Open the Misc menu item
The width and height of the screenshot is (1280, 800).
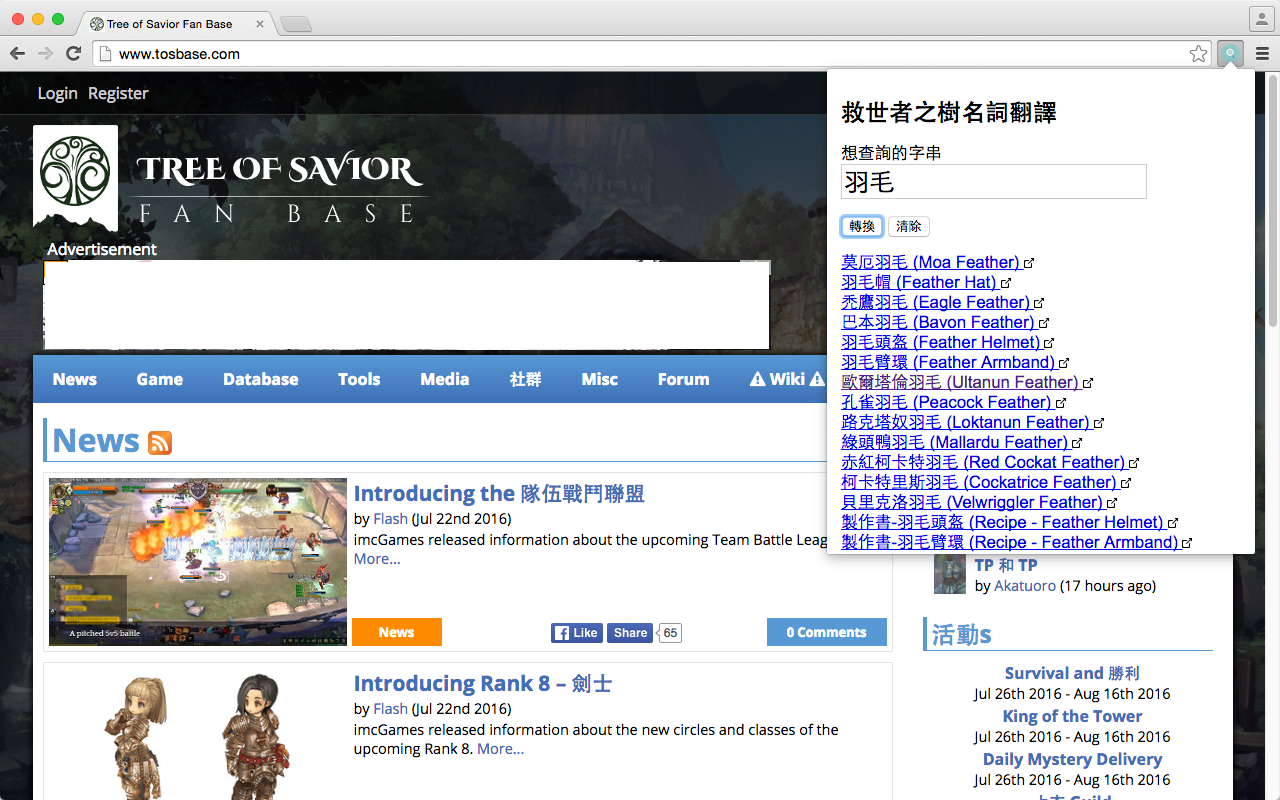tap(600, 379)
